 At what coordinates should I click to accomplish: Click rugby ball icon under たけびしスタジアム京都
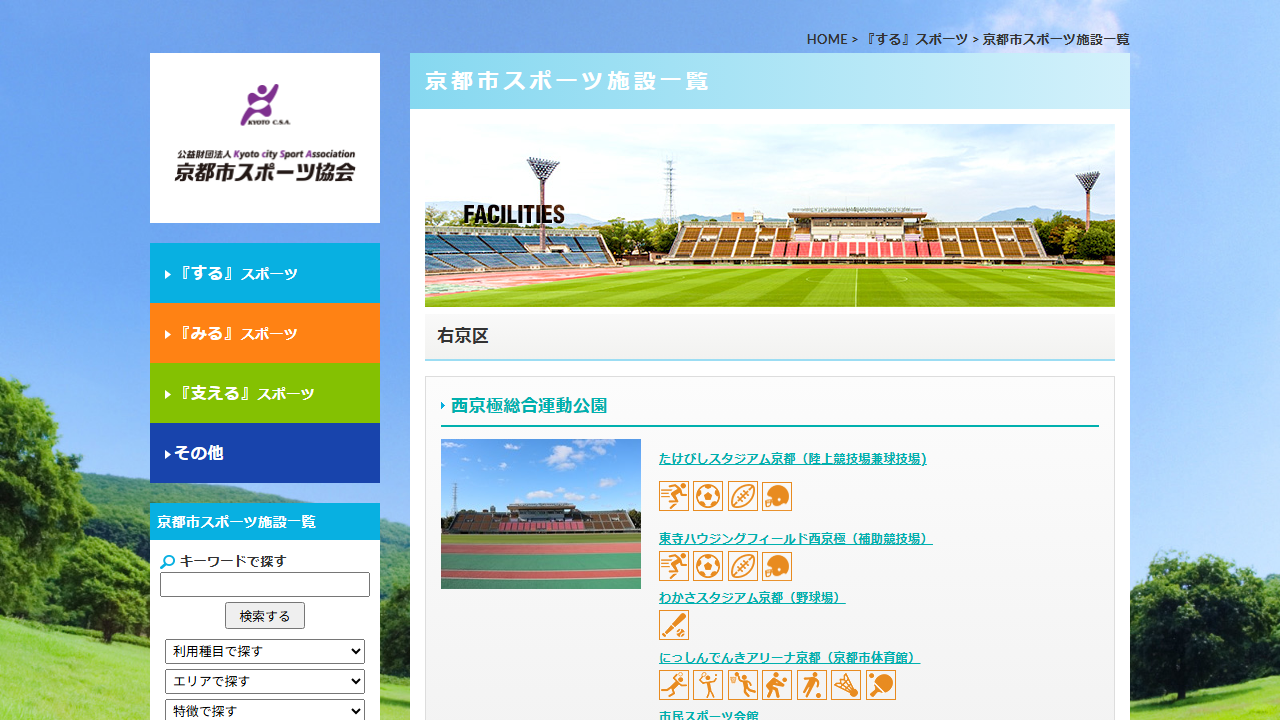743,496
